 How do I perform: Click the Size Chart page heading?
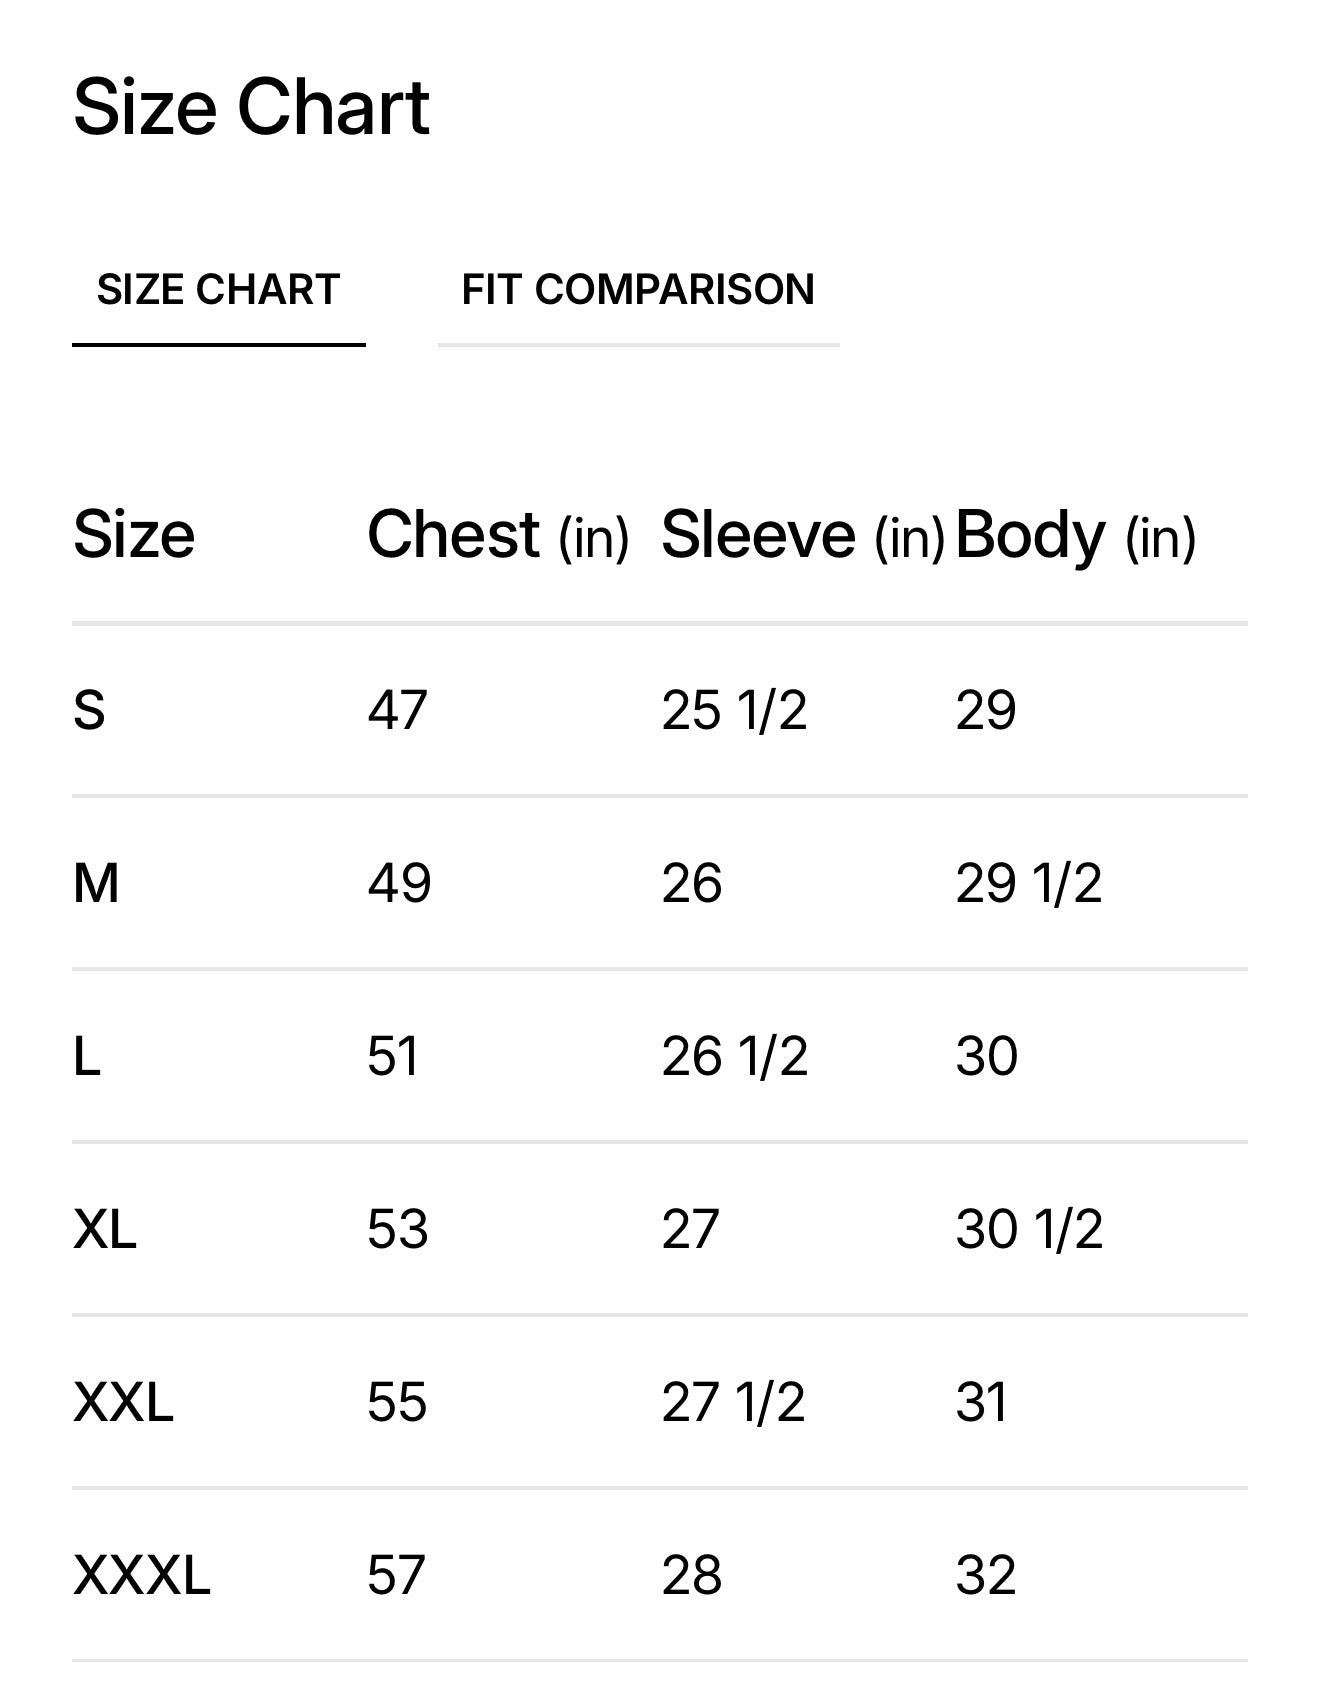(x=251, y=107)
